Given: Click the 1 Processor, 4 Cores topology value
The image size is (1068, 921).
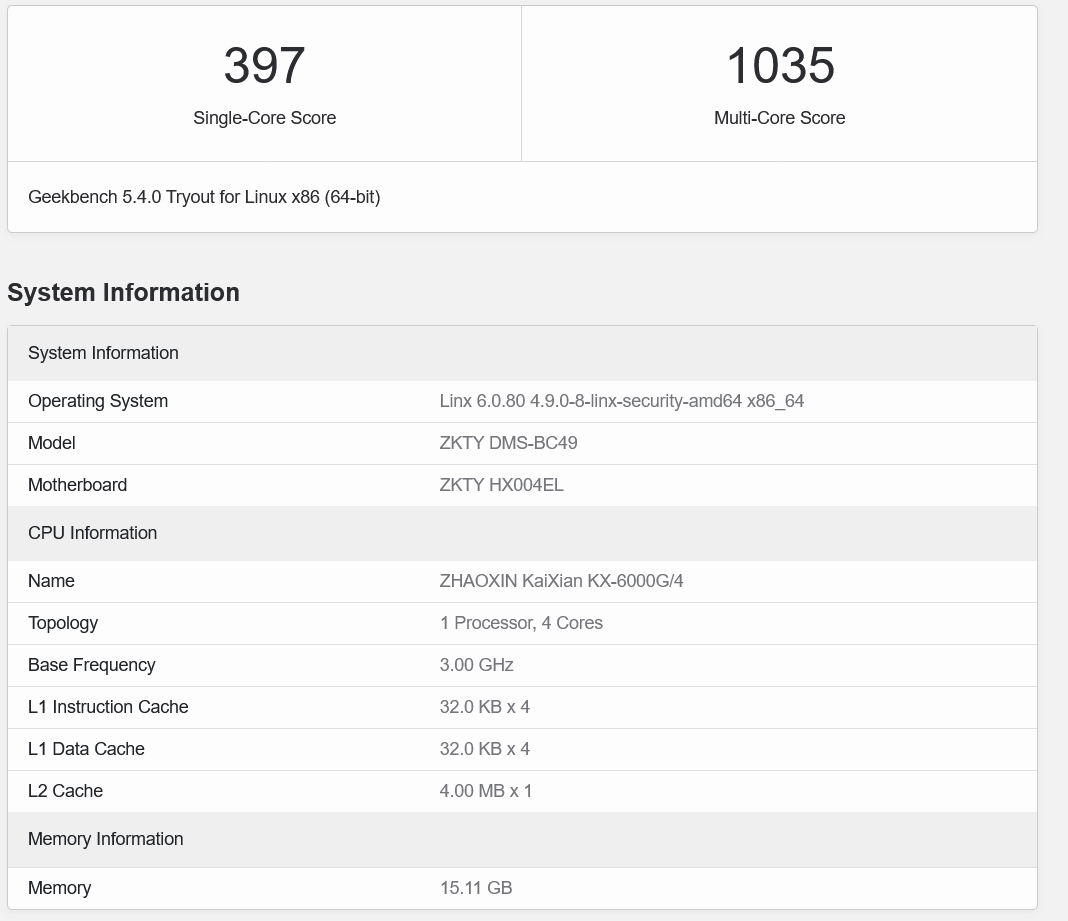Looking at the screenshot, I should point(521,623).
